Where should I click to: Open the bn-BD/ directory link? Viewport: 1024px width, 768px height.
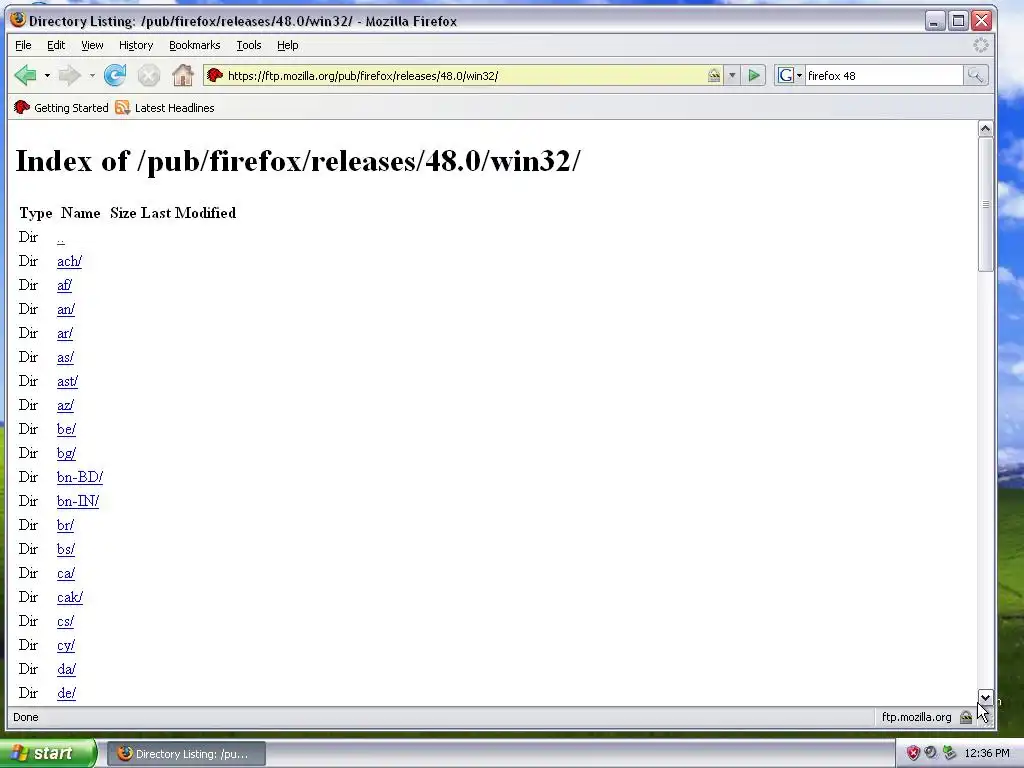[80, 477]
